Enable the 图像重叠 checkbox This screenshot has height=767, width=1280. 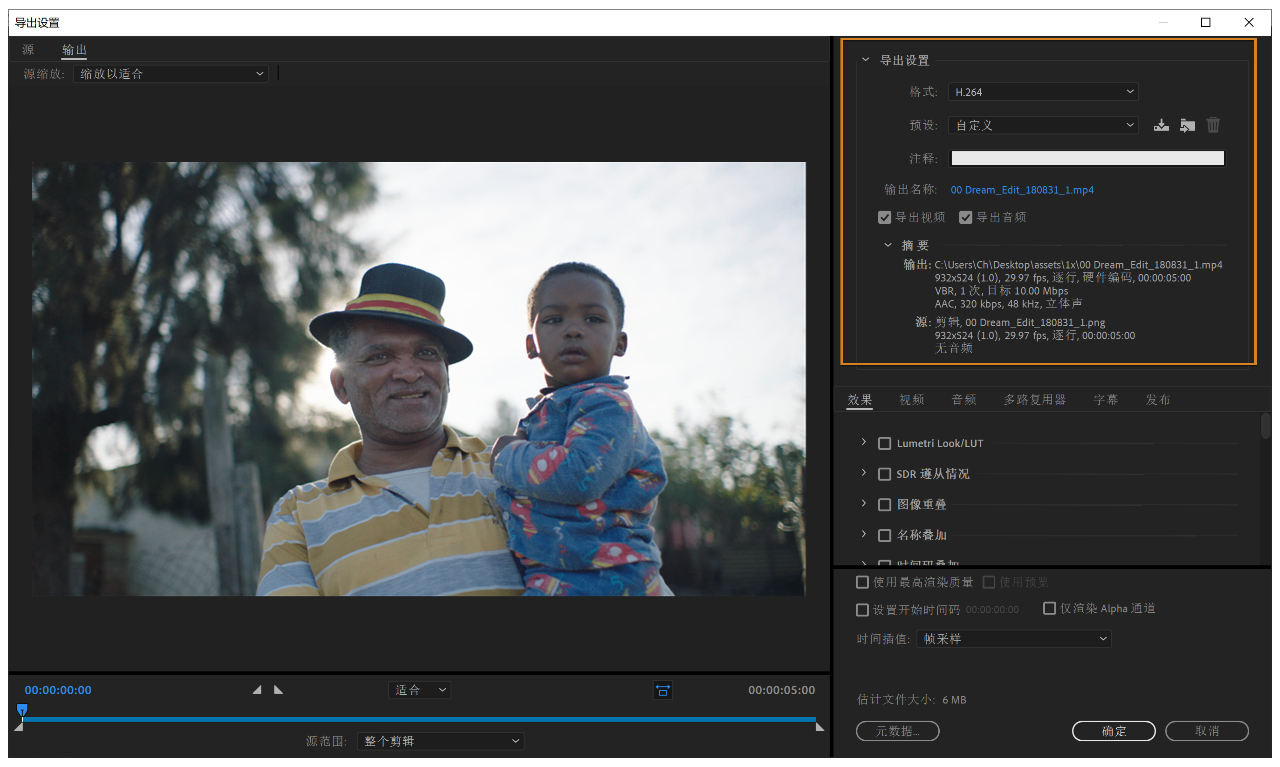point(884,505)
